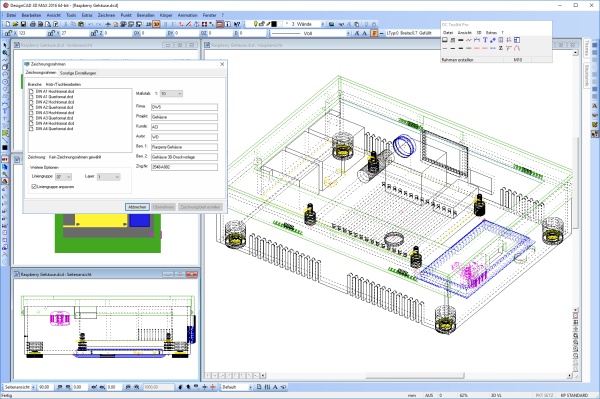Viewport: 600px width, 399px height.
Task: Expand the Liniengruppe dropdown
Action: coord(64,177)
